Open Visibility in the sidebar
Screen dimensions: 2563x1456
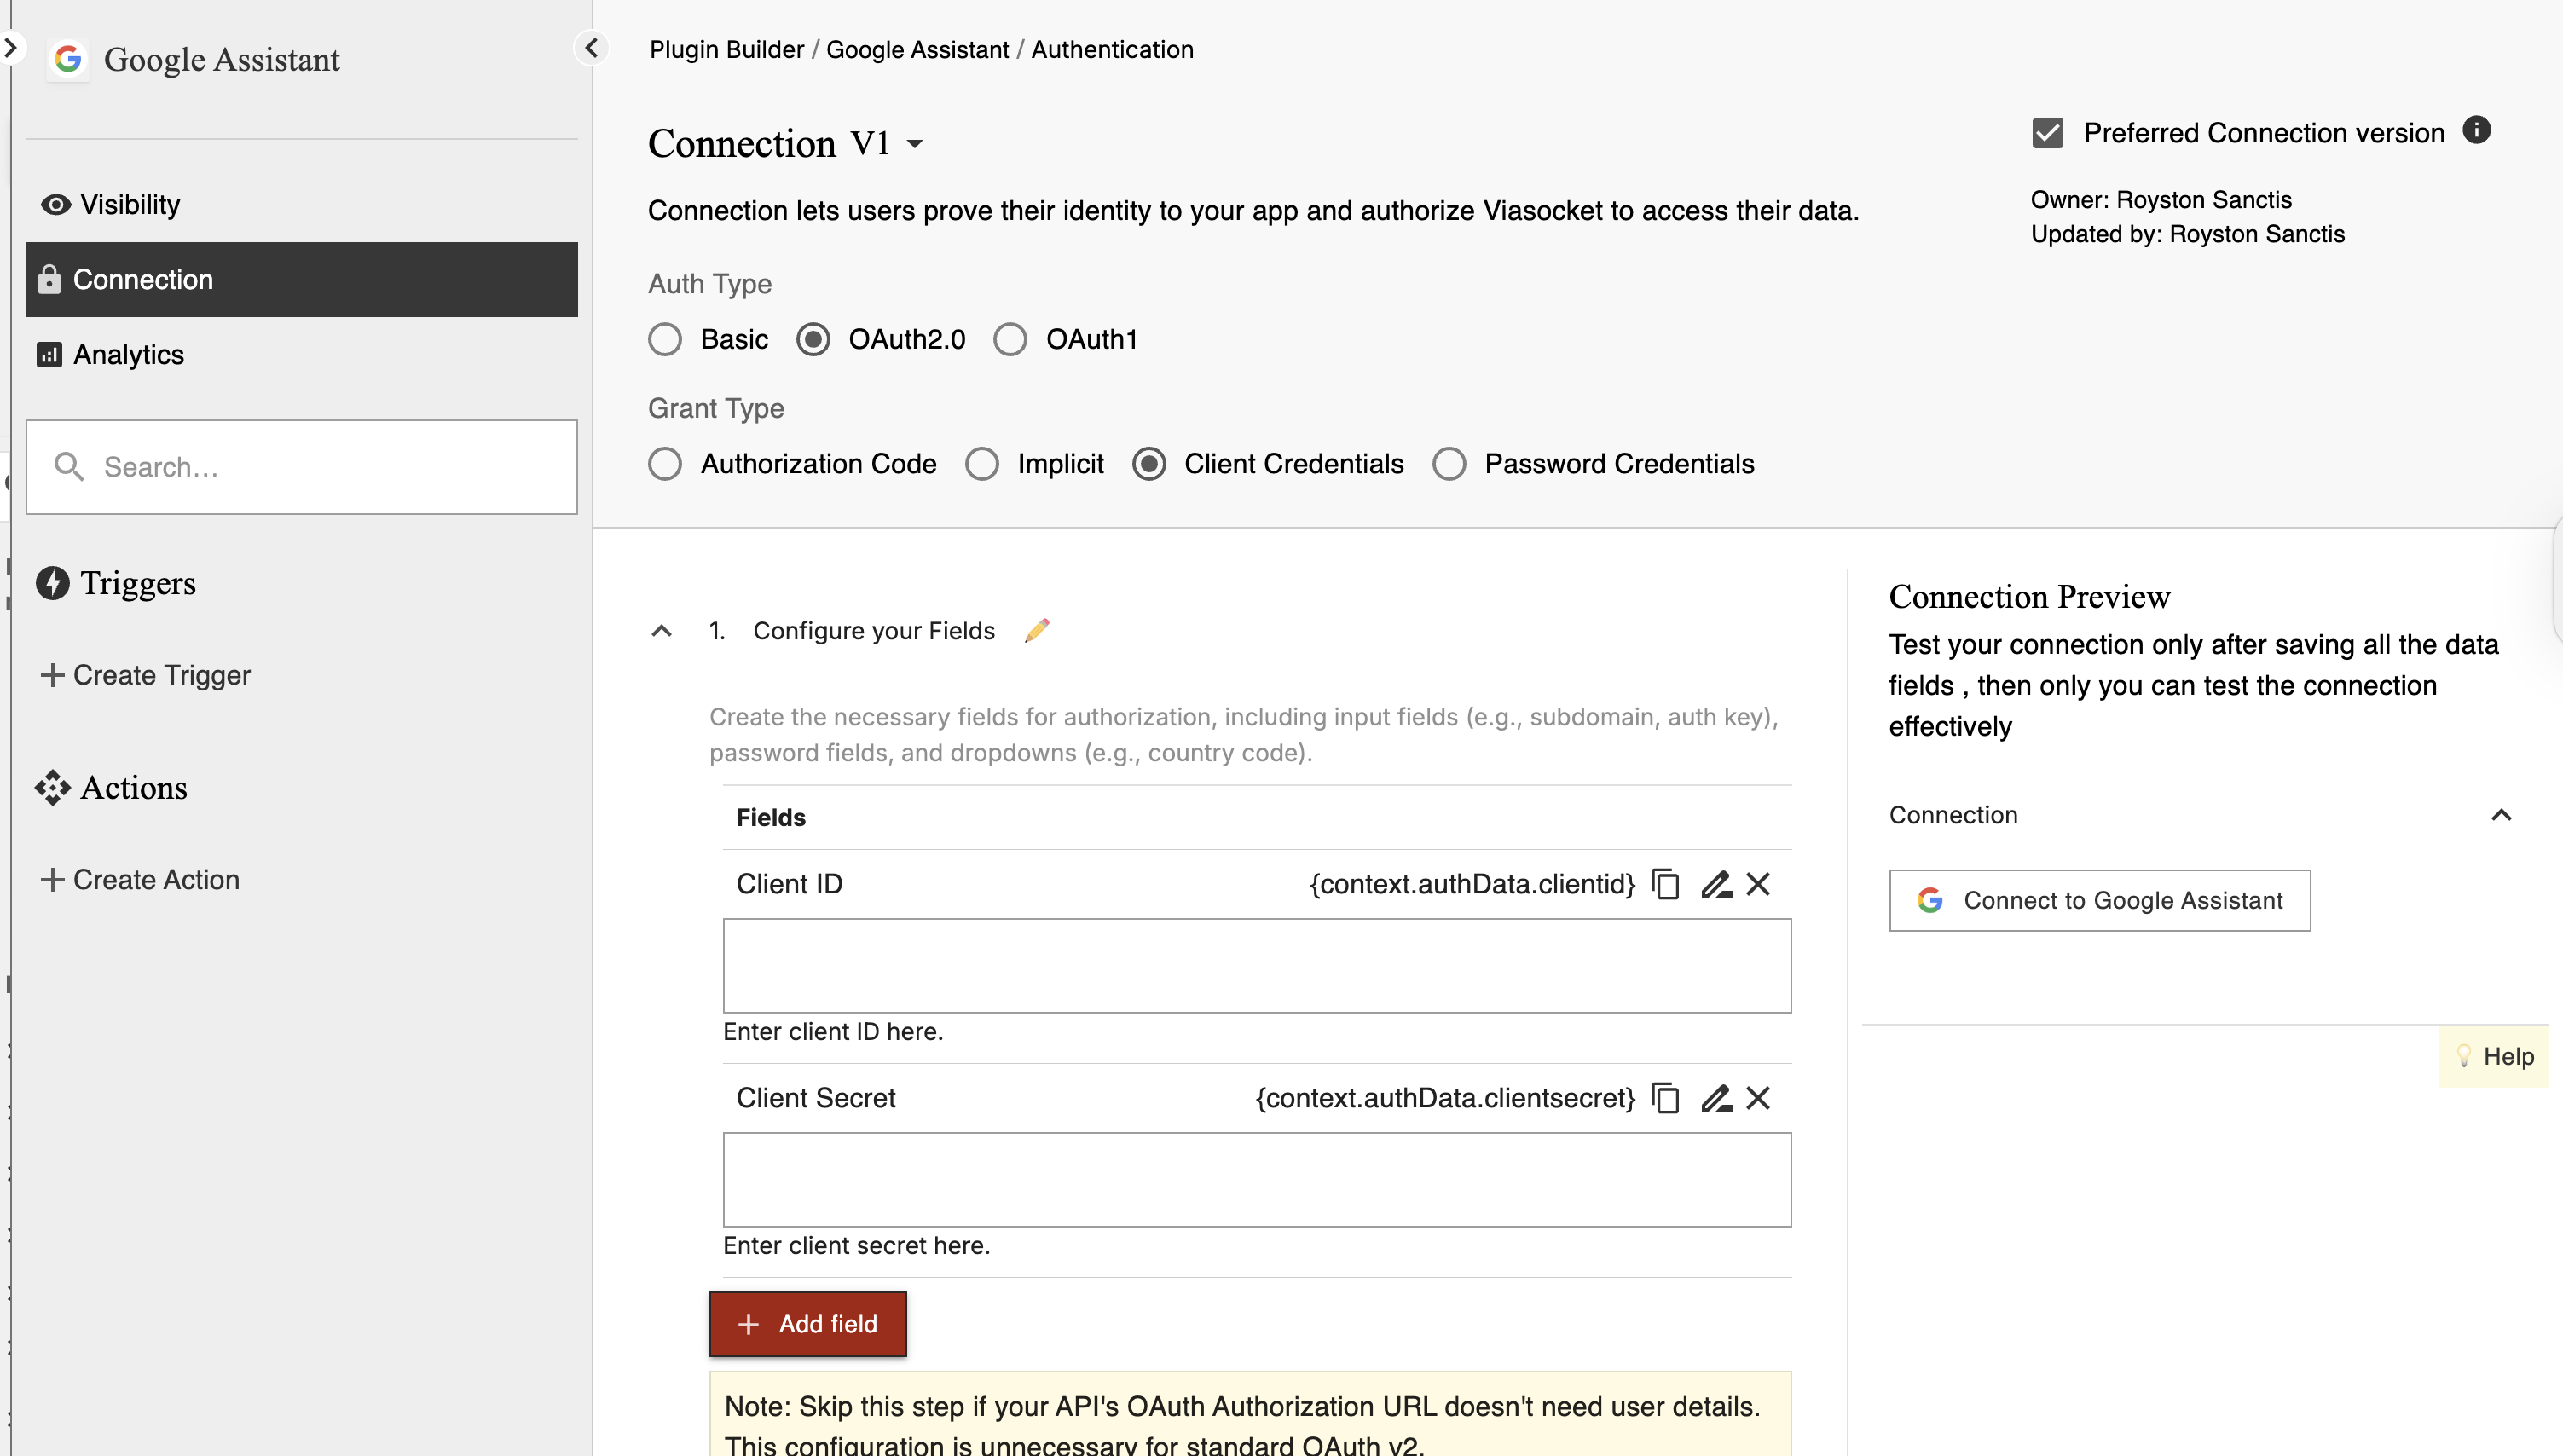(x=301, y=205)
